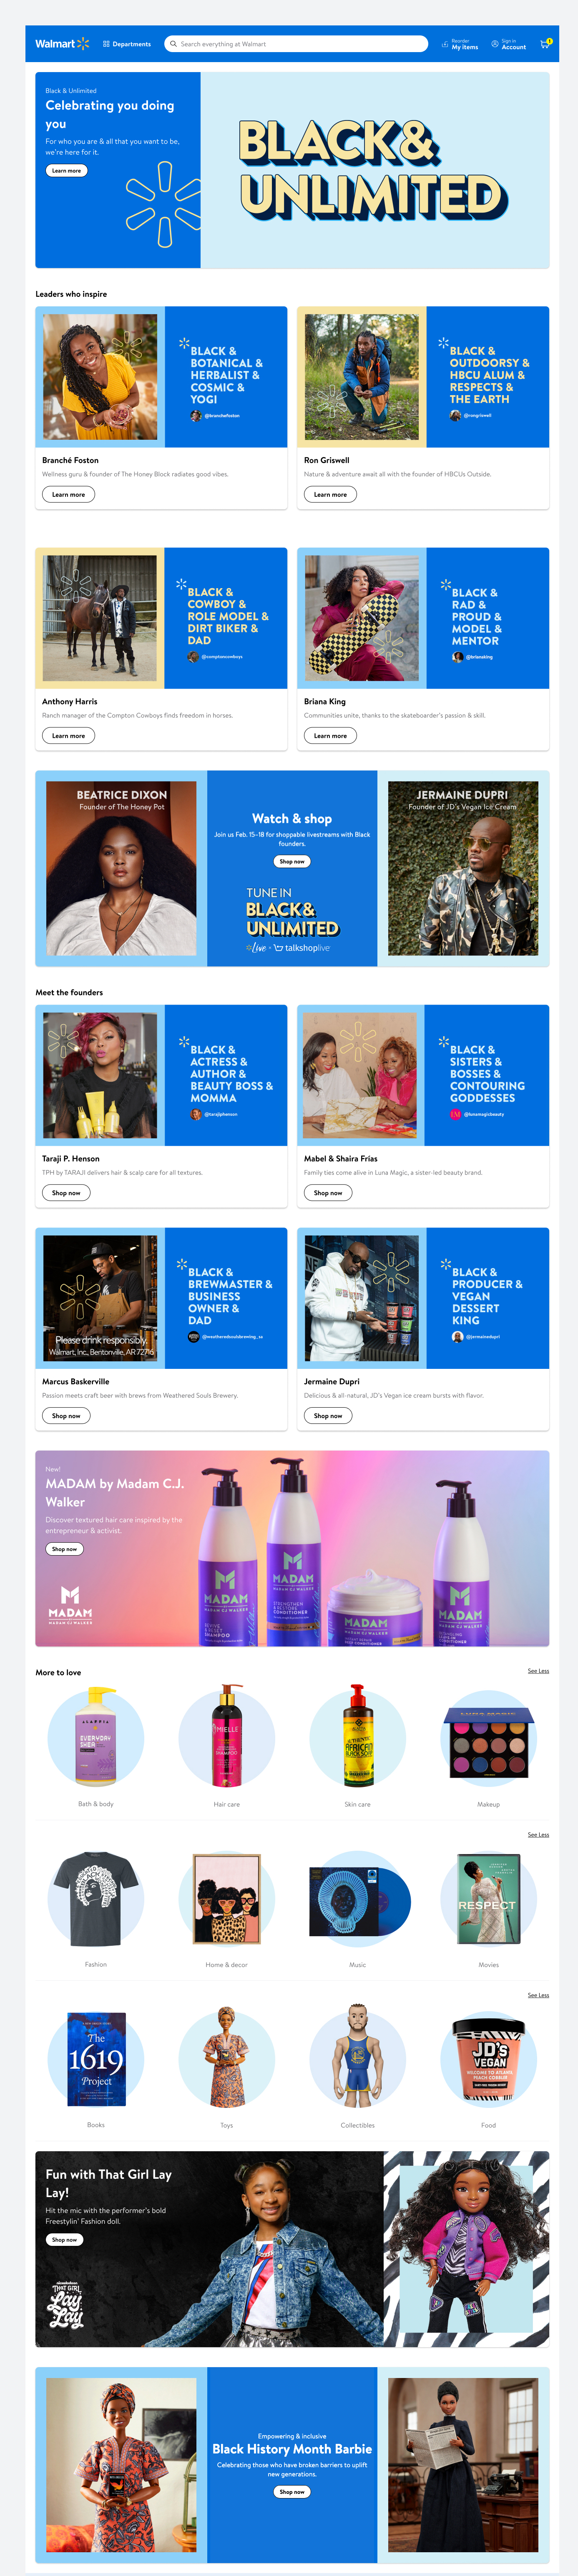Open the Departments menu

click(127, 44)
